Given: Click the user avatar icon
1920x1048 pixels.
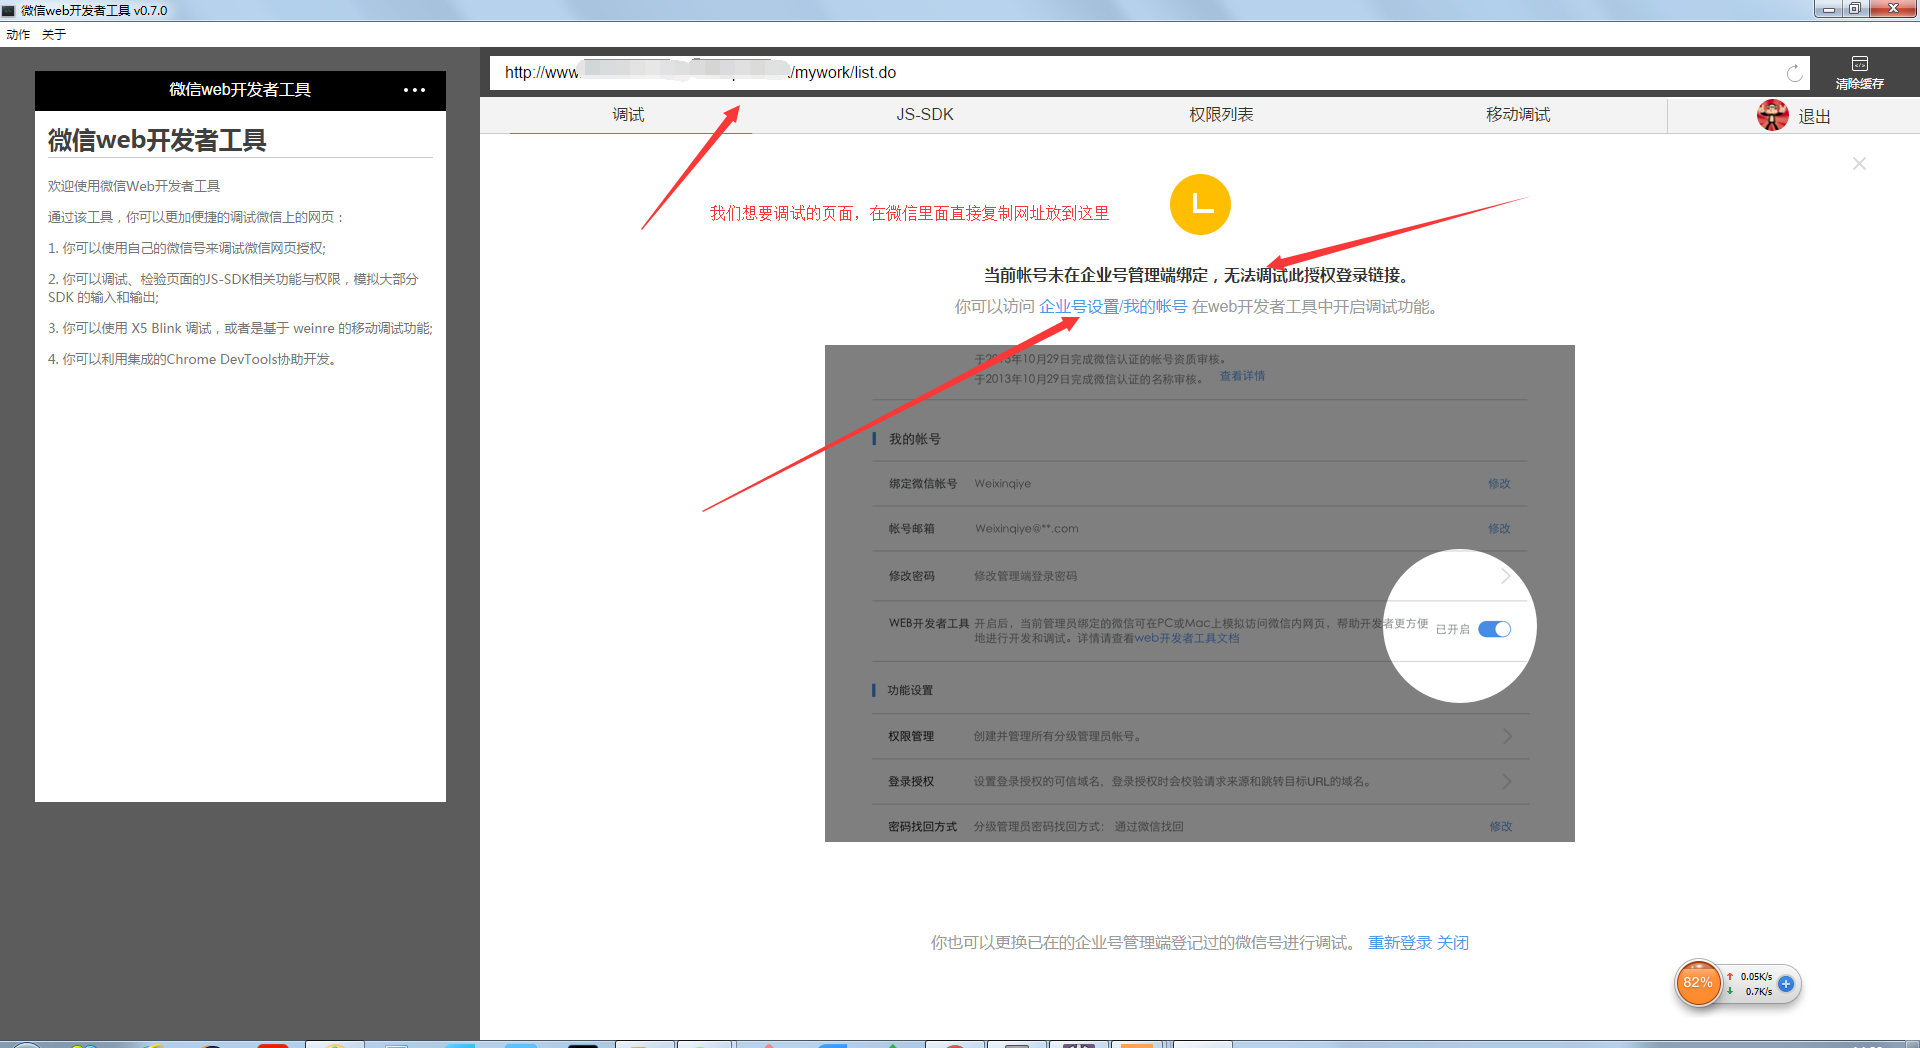Looking at the screenshot, I should coord(1773,116).
